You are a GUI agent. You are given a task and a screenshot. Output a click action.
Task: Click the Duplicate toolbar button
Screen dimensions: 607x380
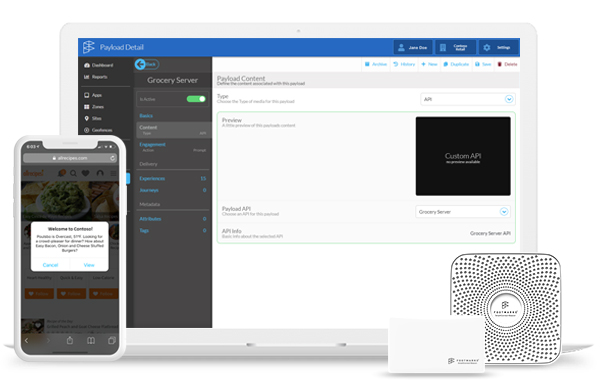[456, 64]
